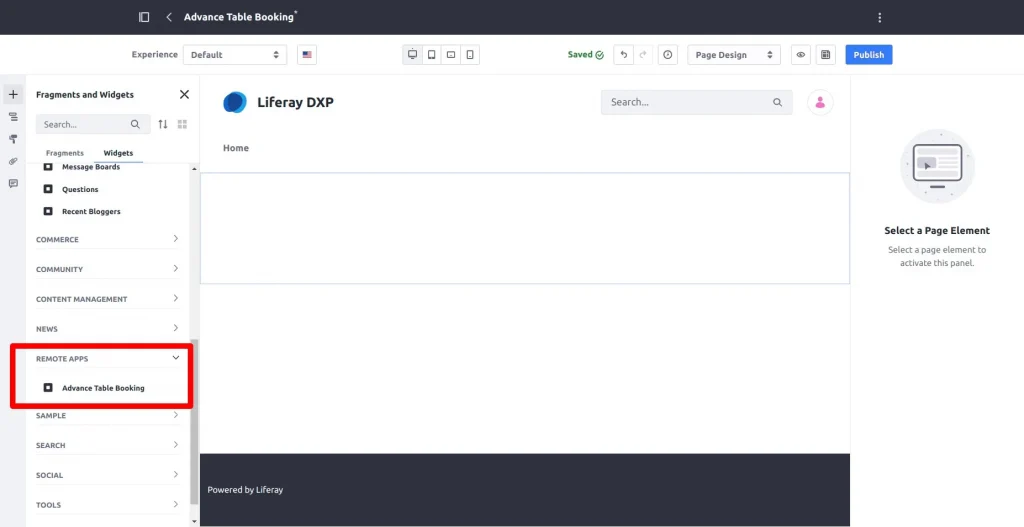Open the Page Design mode dropdown

tap(734, 55)
